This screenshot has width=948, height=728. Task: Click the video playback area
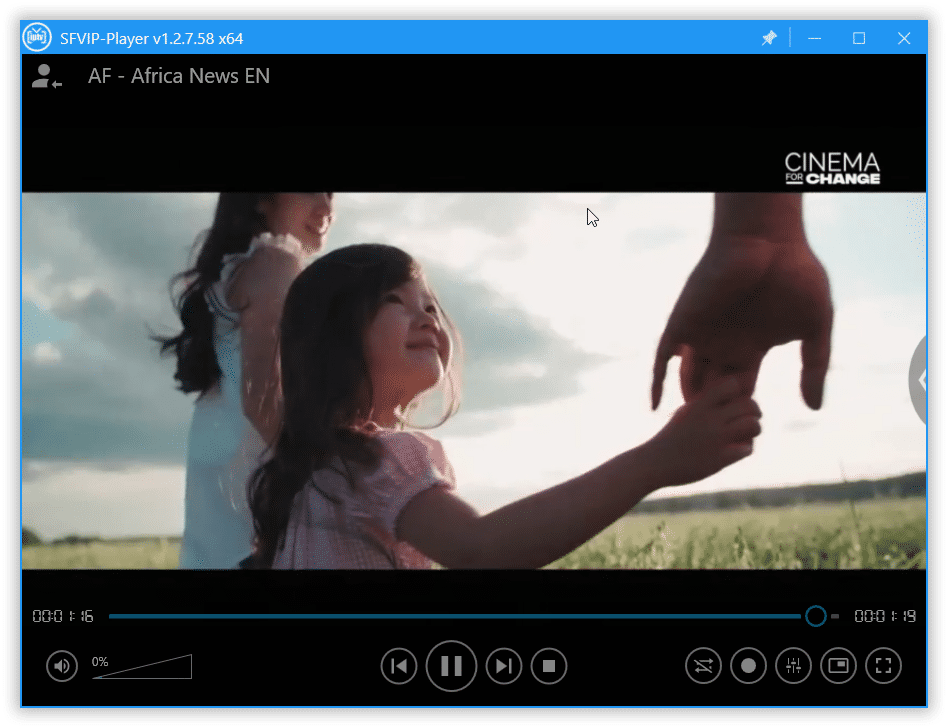click(474, 380)
